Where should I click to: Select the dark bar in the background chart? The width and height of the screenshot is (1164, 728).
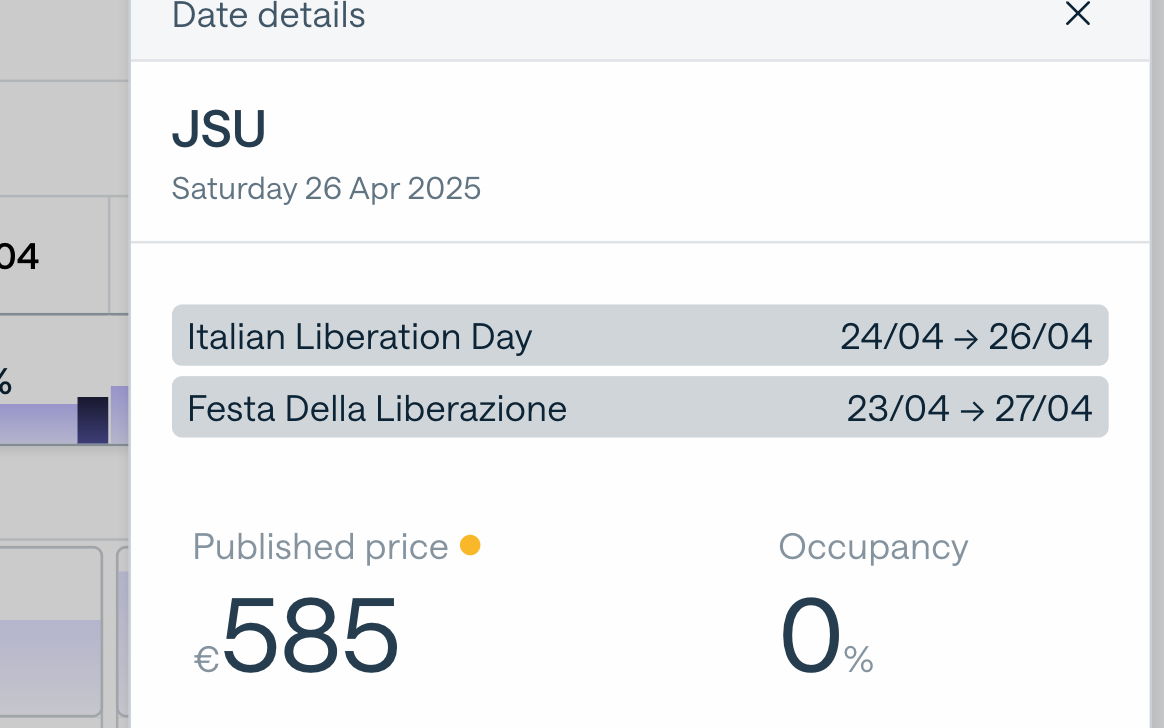point(93,420)
